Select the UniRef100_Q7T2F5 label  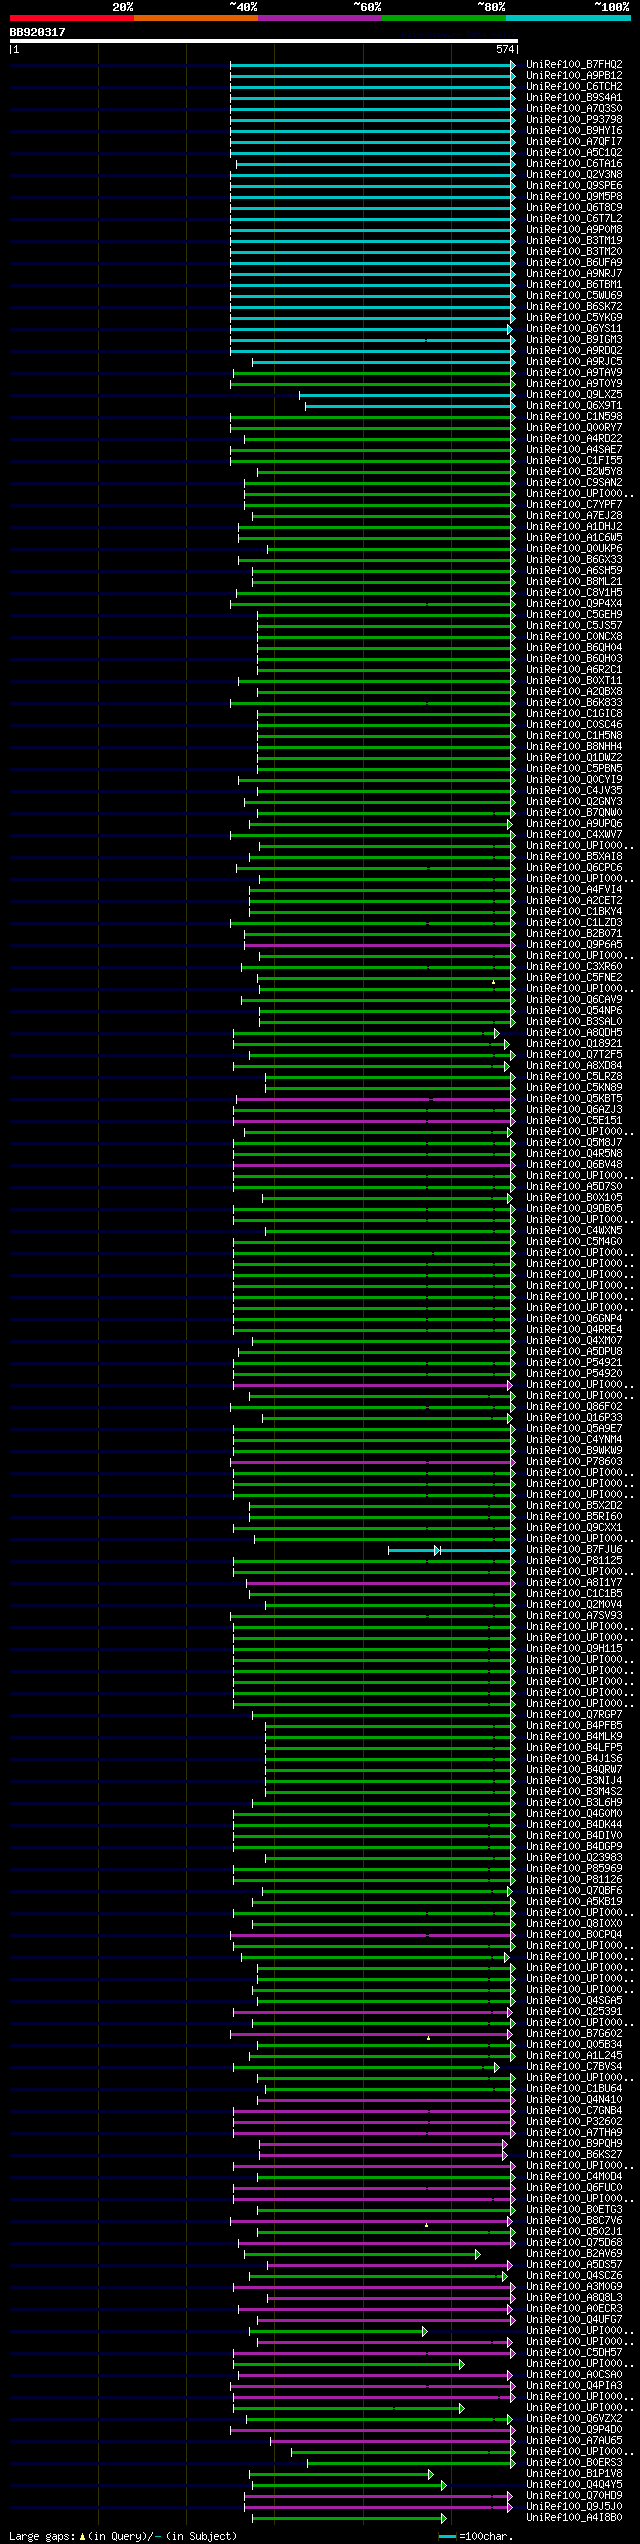click(x=574, y=1054)
